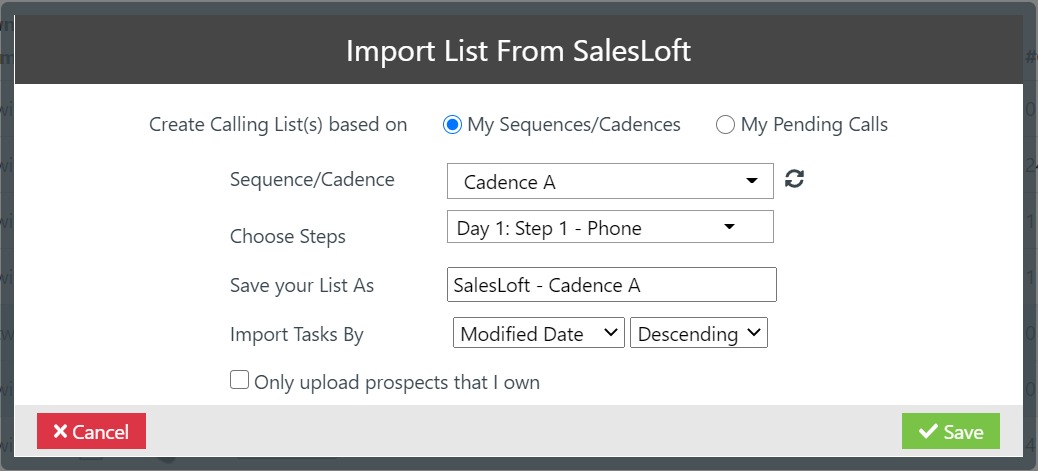Viewport: 1038px width, 471px height.
Task: Click the caret arrow in Cadence A box
Action: (752, 182)
